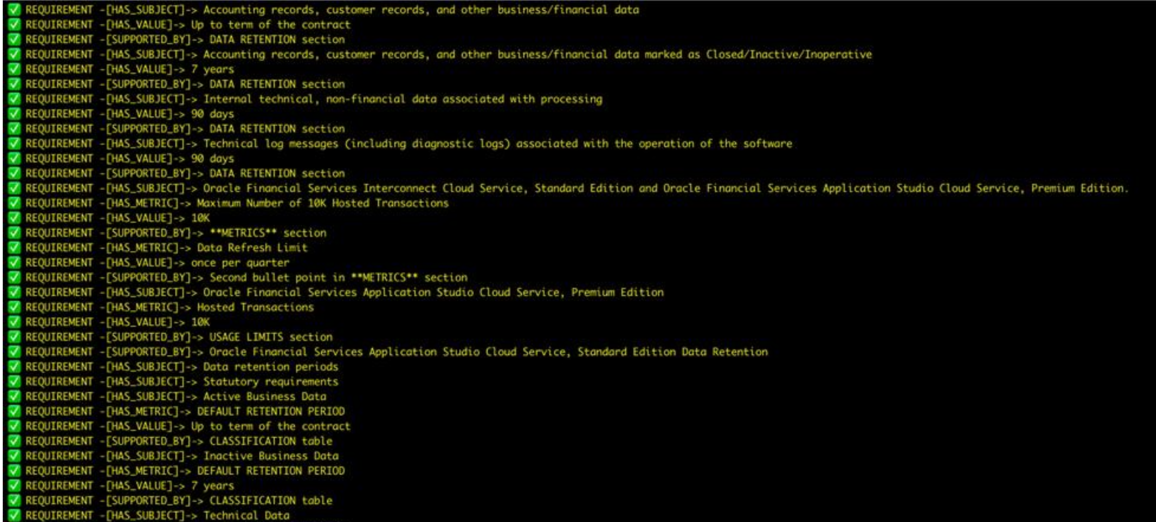Click checkbox beside 'Standard Edition Data Retention' line
This screenshot has height=522, width=1156.
14,352
